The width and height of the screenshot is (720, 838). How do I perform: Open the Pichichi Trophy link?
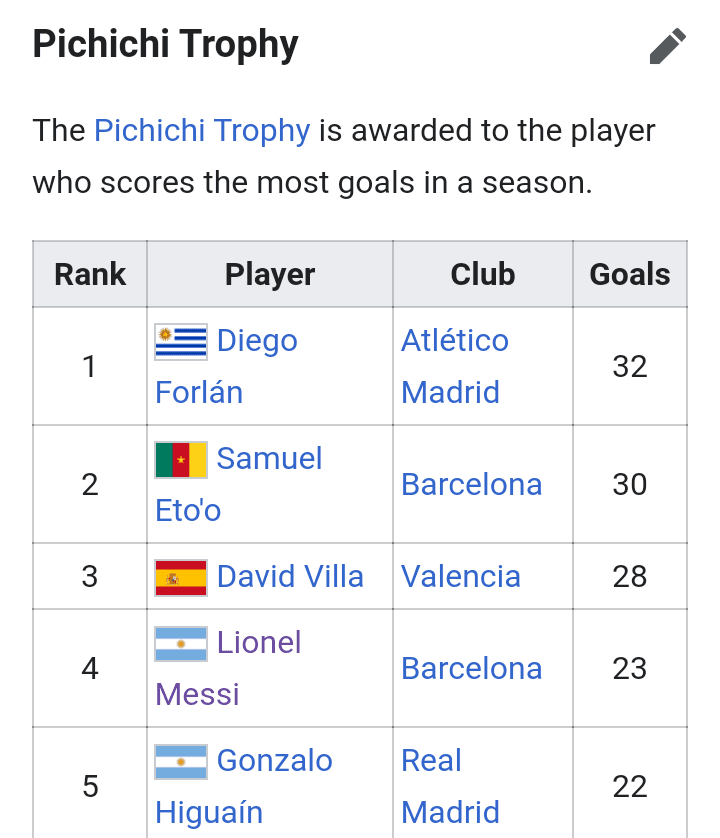202,131
